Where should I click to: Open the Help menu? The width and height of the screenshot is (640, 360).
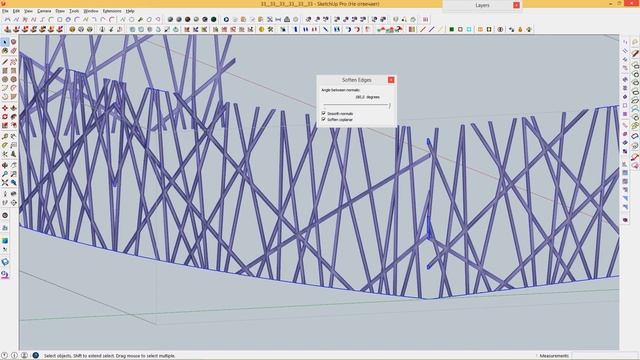130,11
